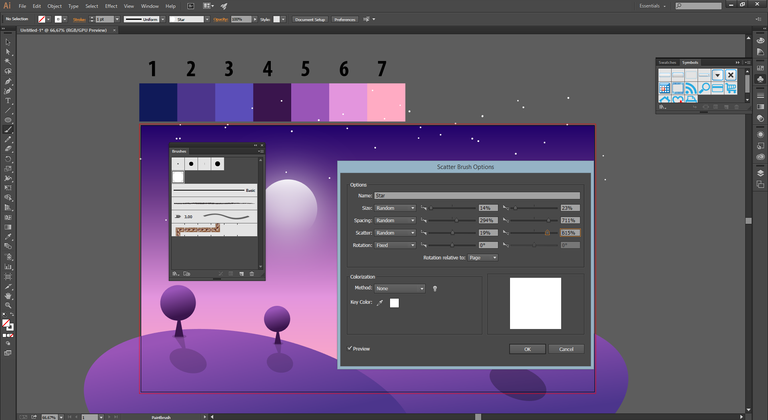
Task: Select the white Star scatter brush thumbnail
Action: (178, 177)
